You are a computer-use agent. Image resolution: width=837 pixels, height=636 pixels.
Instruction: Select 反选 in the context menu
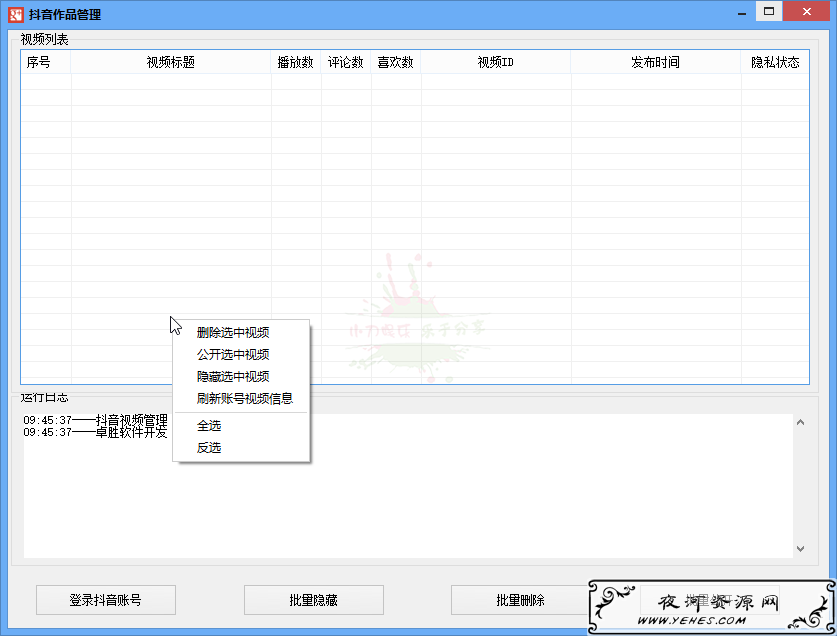pyautogui.click(x=241, y=447)
